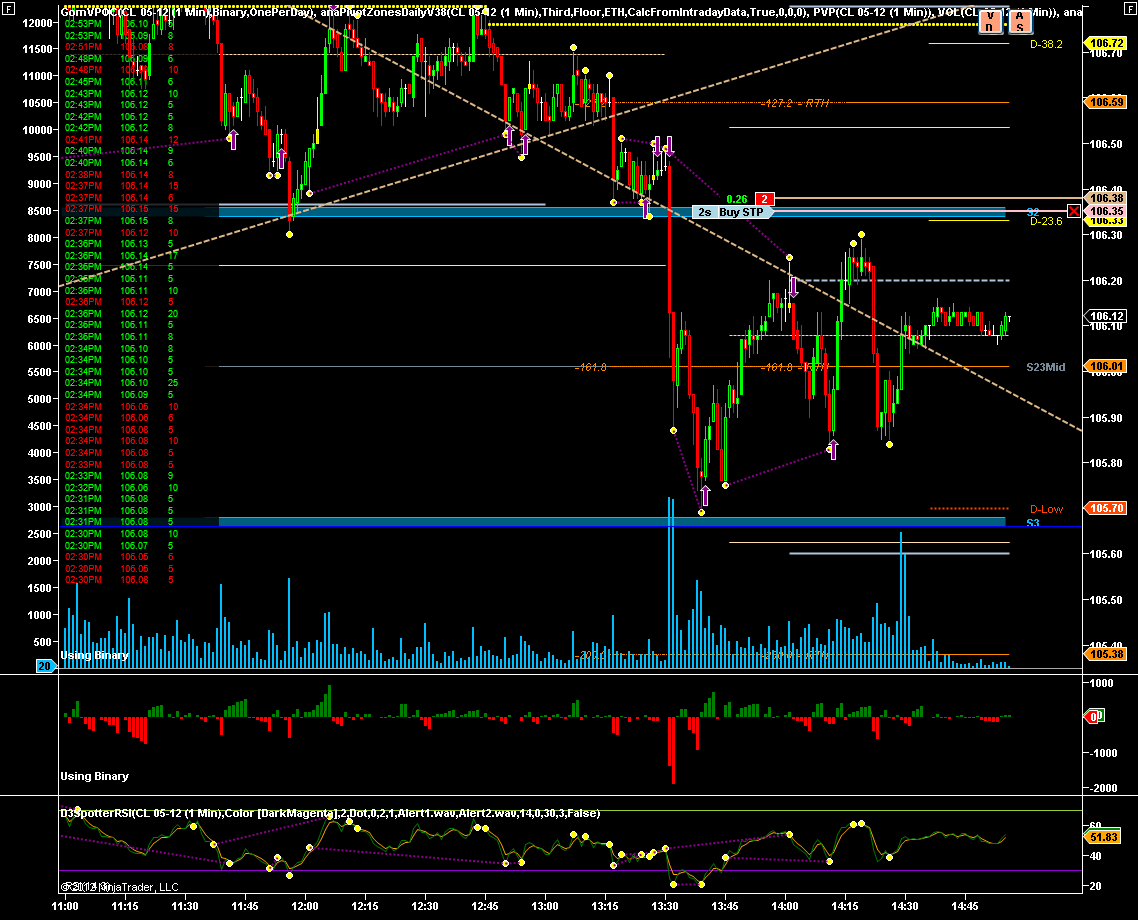The image size is (1138, 920).
Task: Click the 2s quantity label on the order
Action: (x=704, y=212)
